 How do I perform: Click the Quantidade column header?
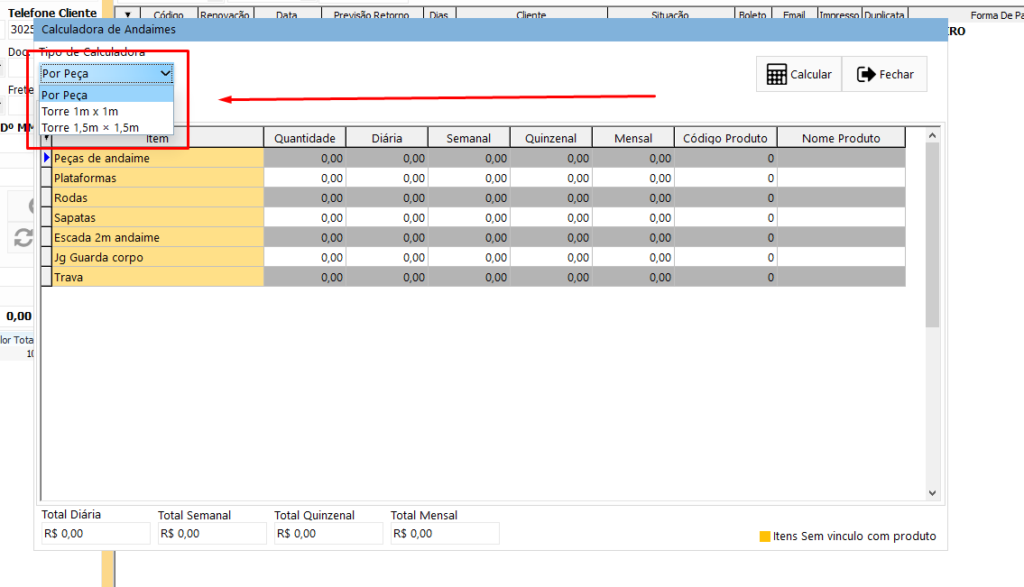click(305, 138)
